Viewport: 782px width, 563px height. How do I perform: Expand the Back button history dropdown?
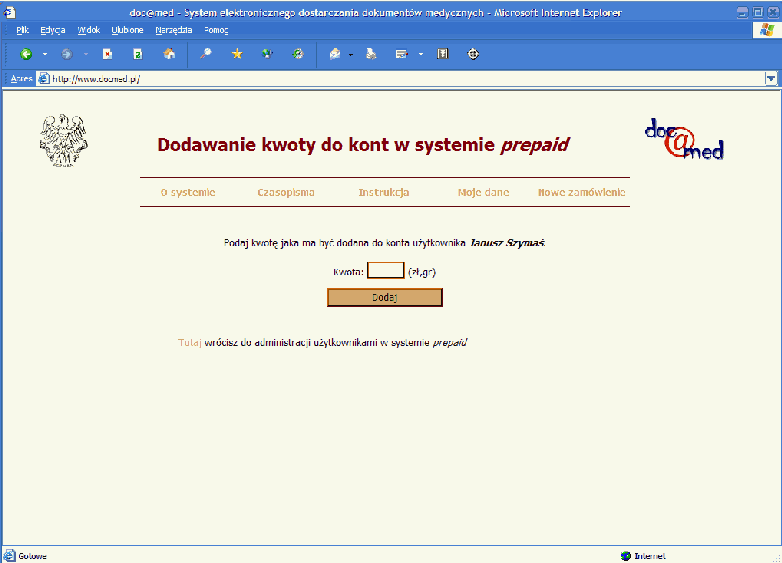45,54
